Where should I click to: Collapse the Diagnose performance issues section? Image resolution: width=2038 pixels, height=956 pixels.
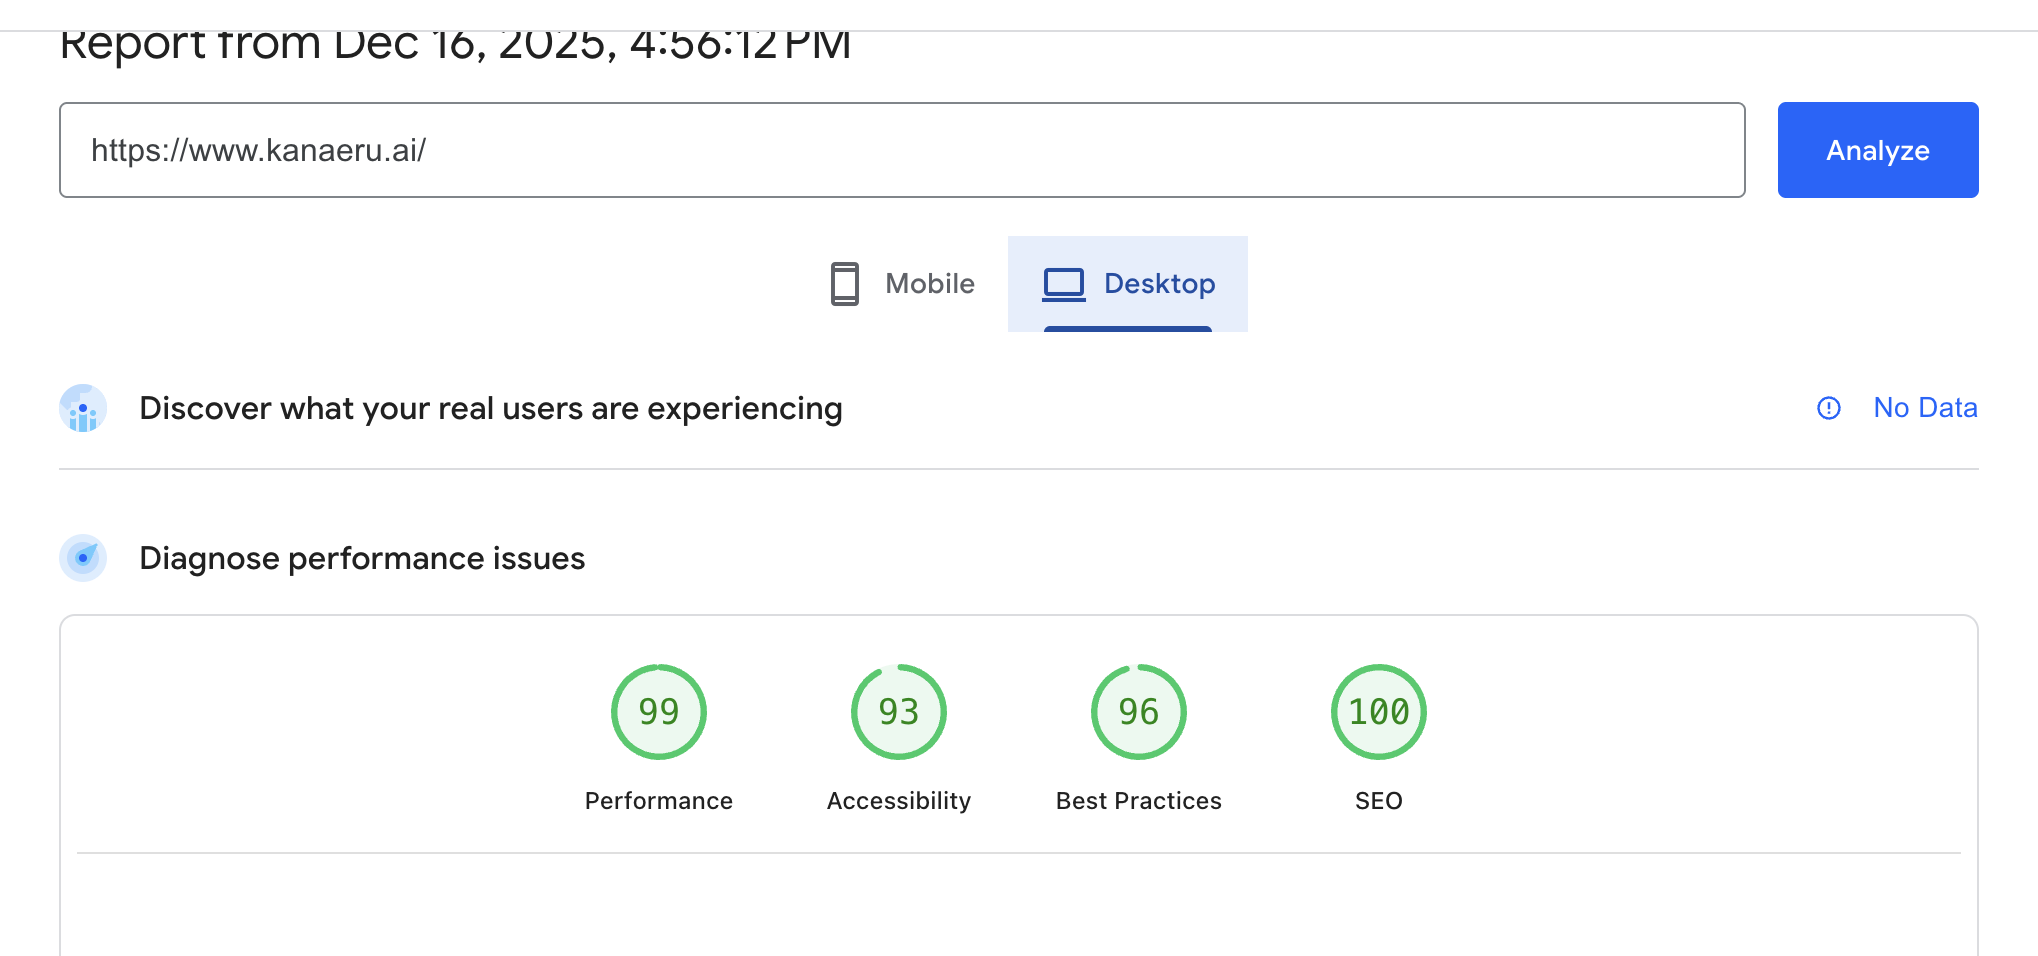point(362,558)
